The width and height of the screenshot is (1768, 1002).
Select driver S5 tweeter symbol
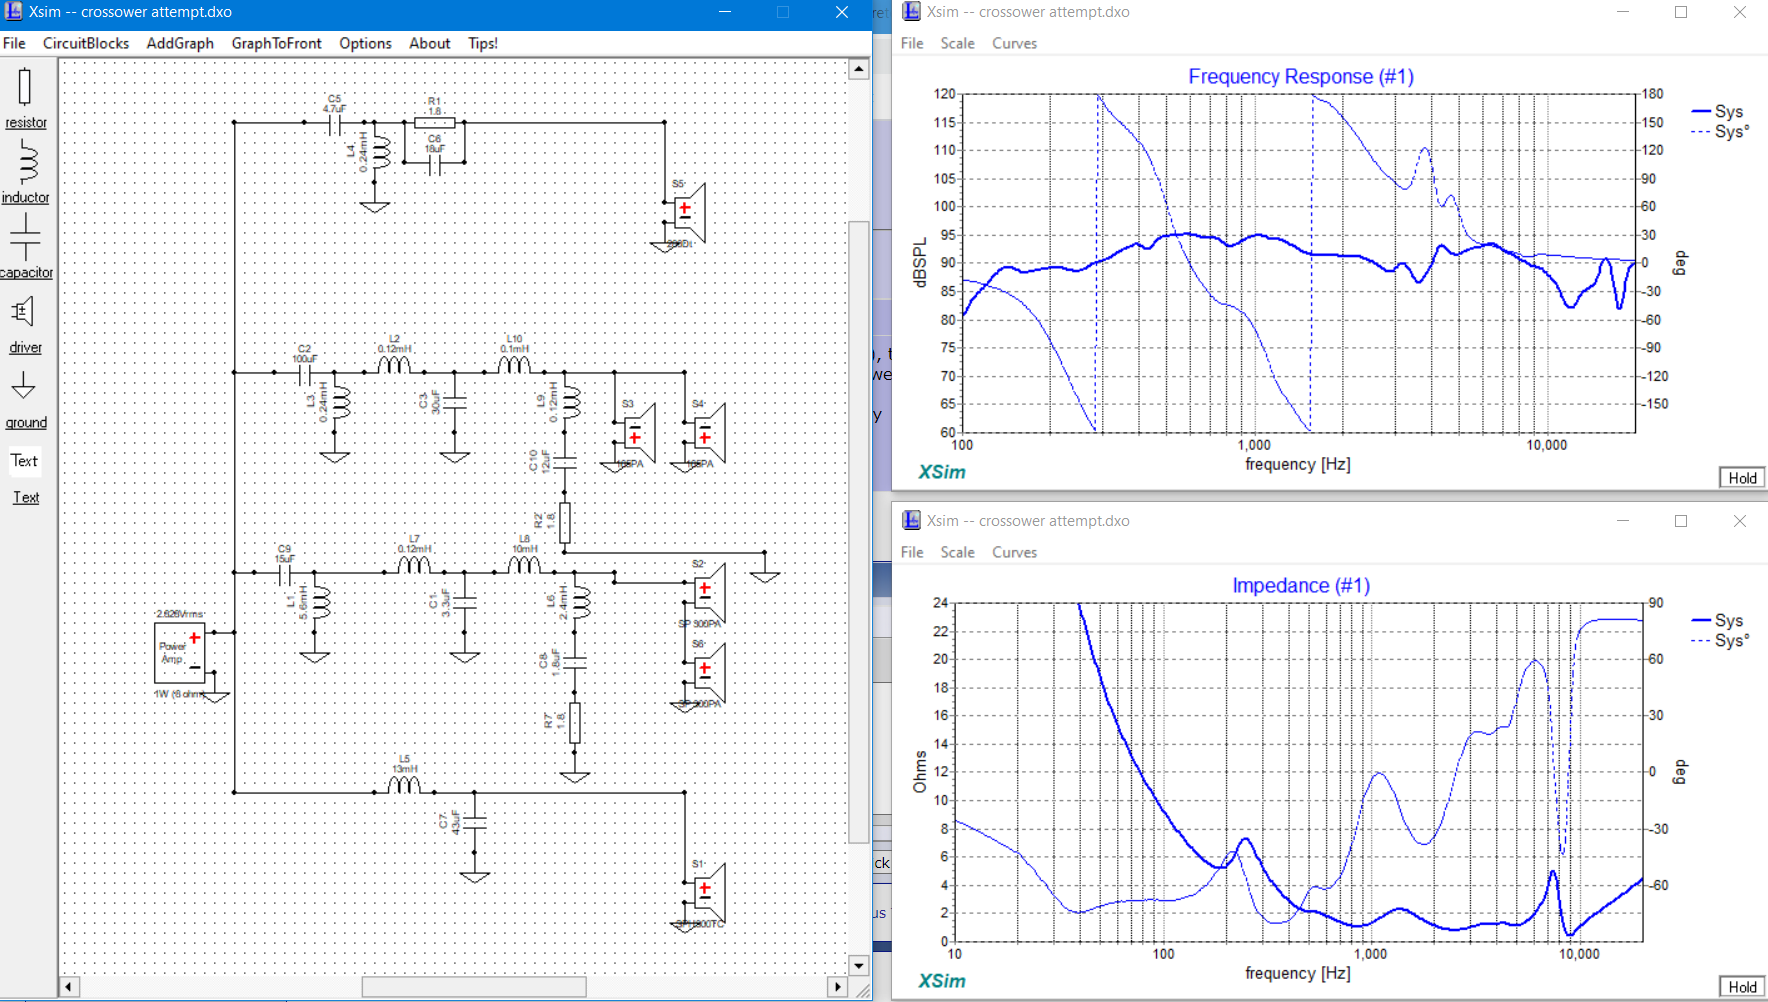688,212
